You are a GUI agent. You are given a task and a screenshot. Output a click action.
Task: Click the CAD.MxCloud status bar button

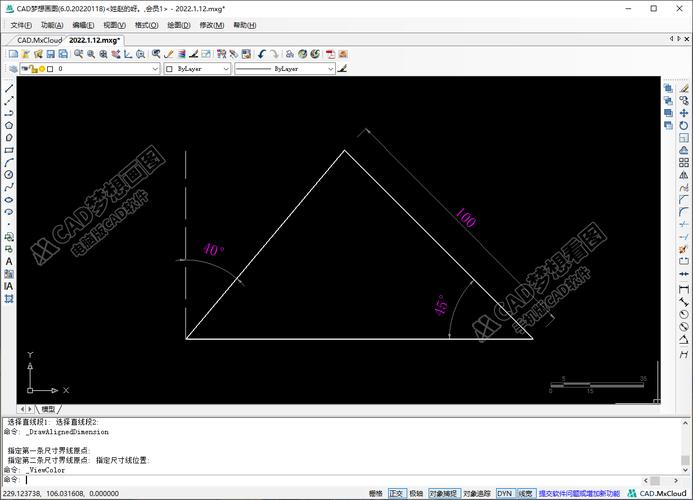pos(659,493)
